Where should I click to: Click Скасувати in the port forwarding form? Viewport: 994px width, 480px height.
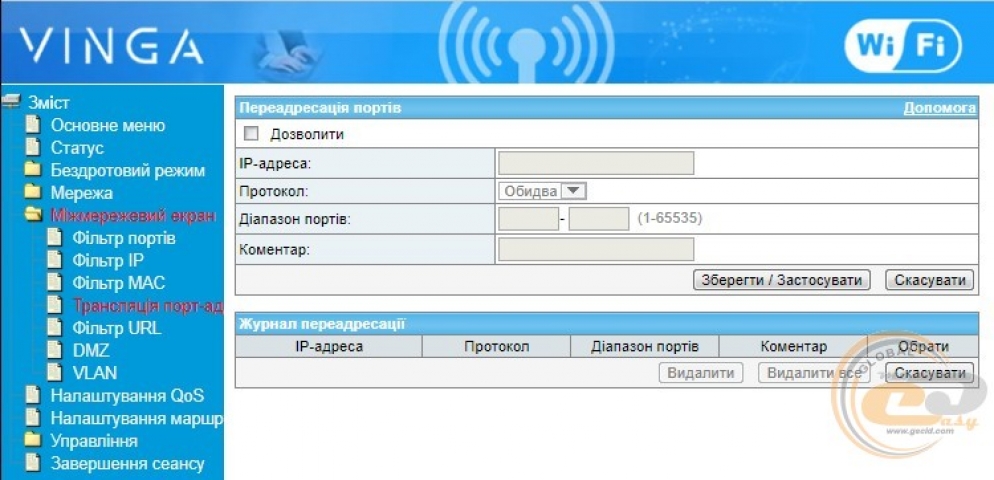click(930, 280)
